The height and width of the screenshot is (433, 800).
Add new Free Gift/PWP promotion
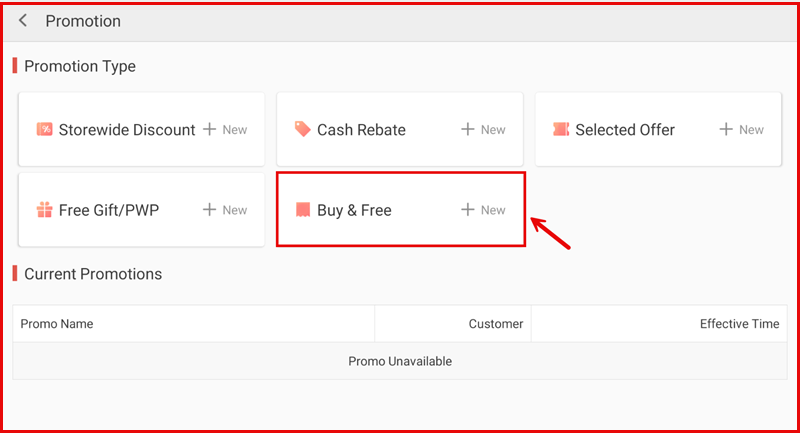click(225, 210)
